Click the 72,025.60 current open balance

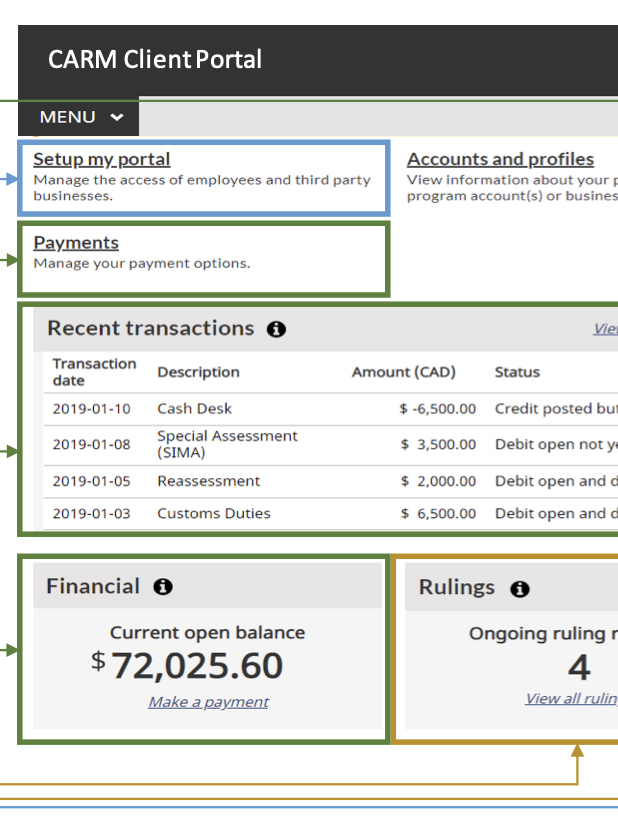coord(197,666)
